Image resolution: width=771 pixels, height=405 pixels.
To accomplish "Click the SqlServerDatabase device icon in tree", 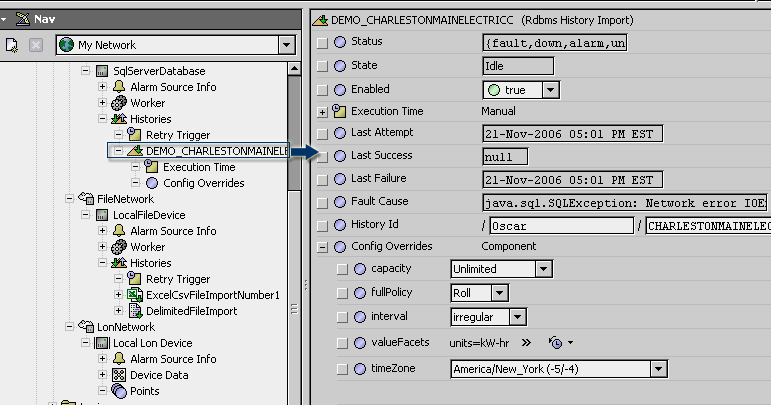I will (103, 71).
